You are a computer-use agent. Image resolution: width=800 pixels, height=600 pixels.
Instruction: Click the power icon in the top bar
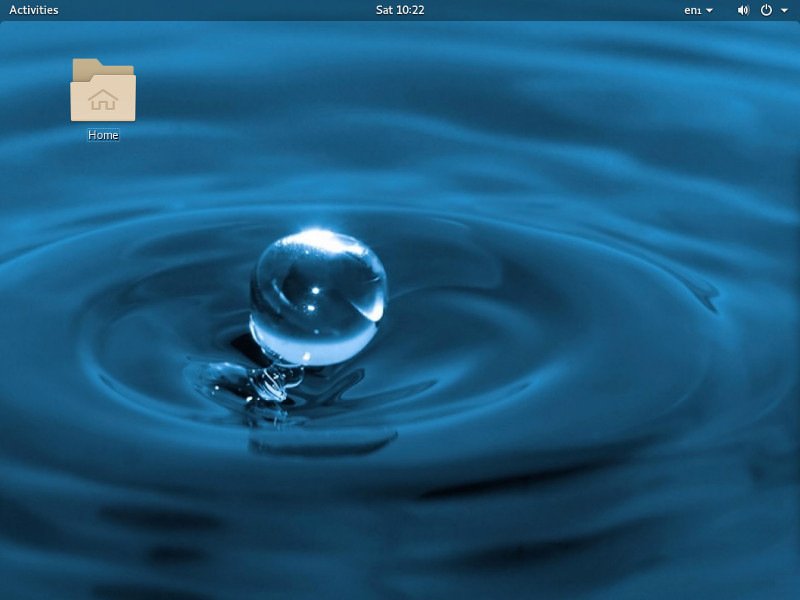(766, 10)
